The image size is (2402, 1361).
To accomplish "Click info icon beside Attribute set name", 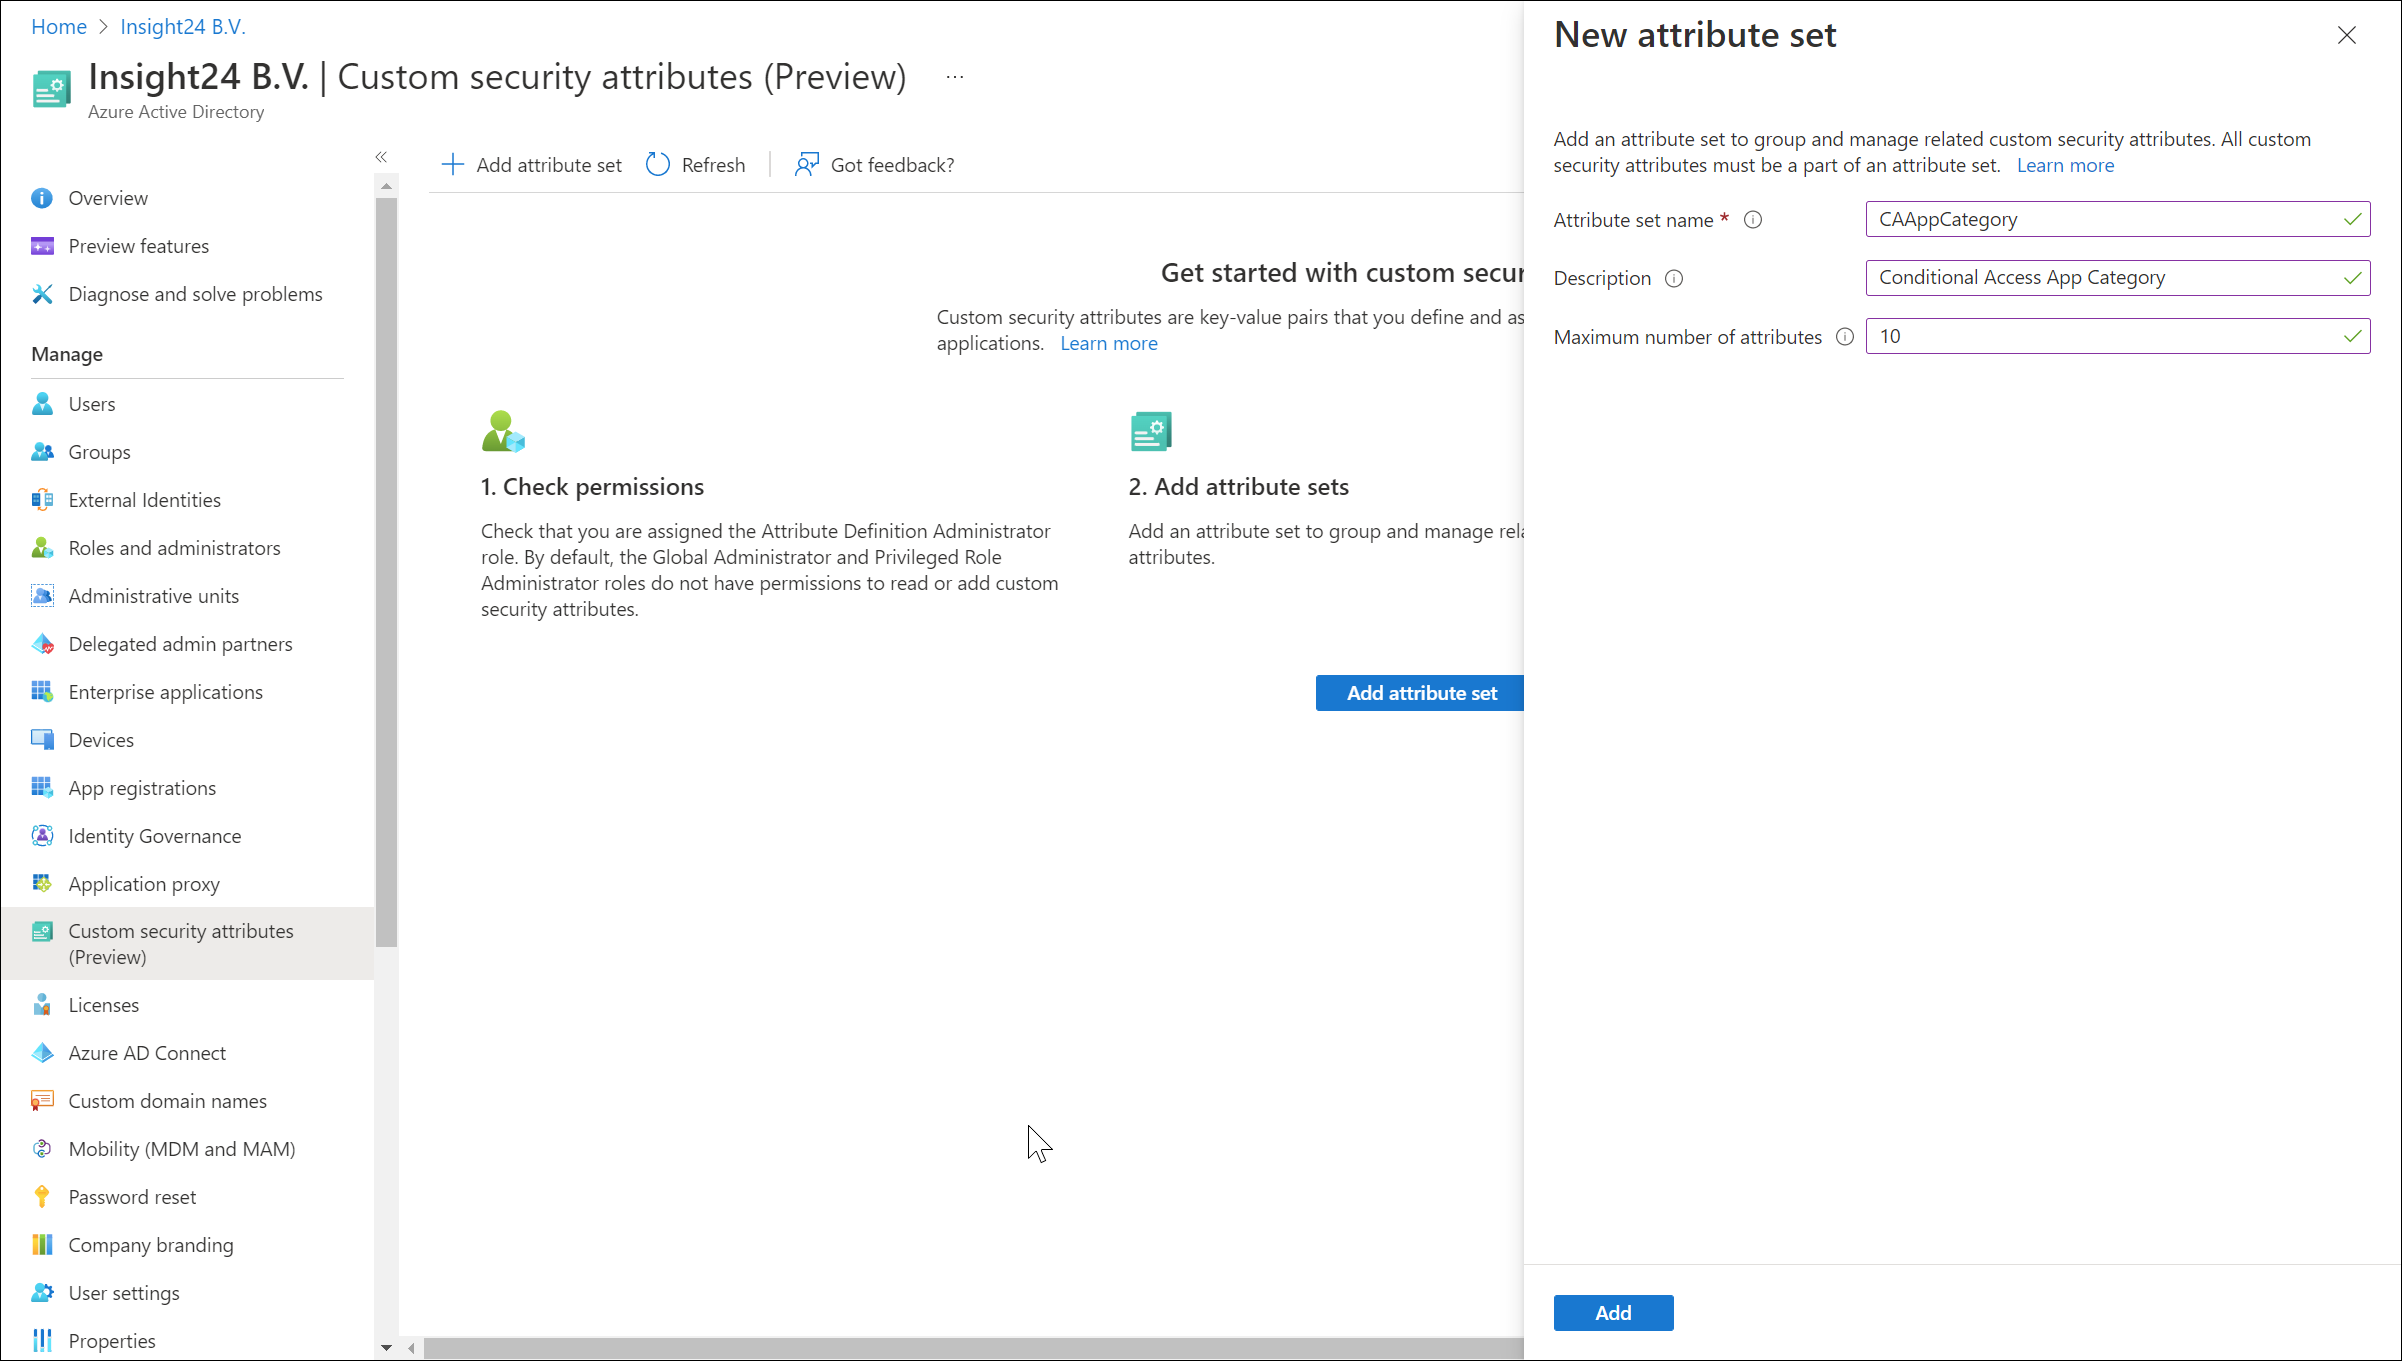I will coord(1753,220).
